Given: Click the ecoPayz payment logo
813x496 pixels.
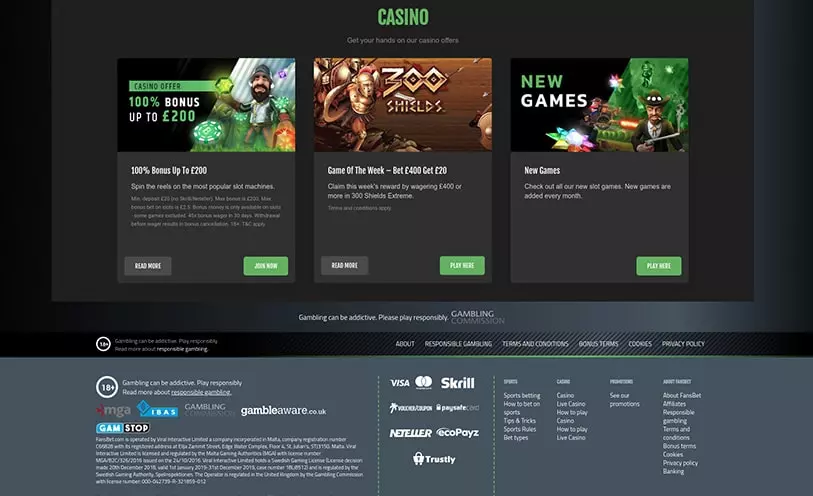Looking at the screenshot, I should coord(457,432).
